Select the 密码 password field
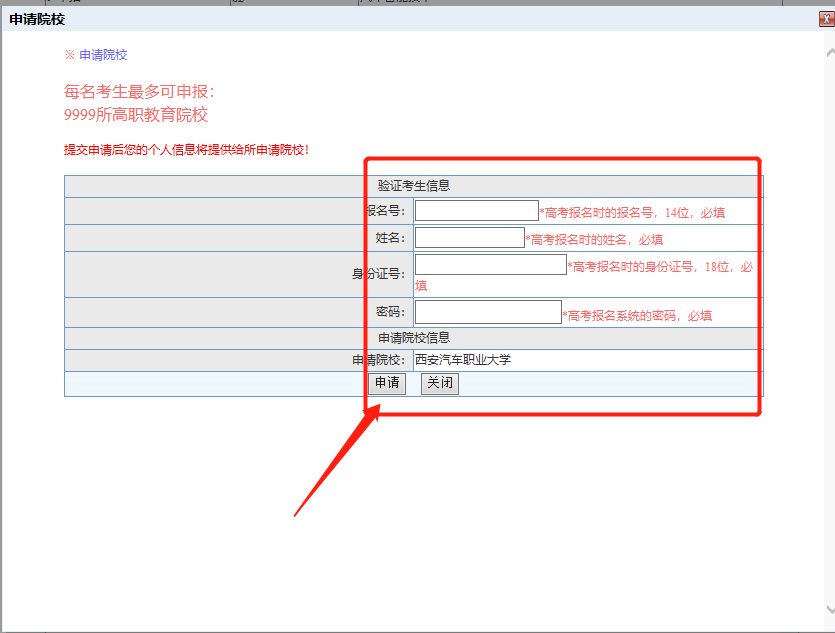Screen dimensions: 835x633 tap(488, 312)
